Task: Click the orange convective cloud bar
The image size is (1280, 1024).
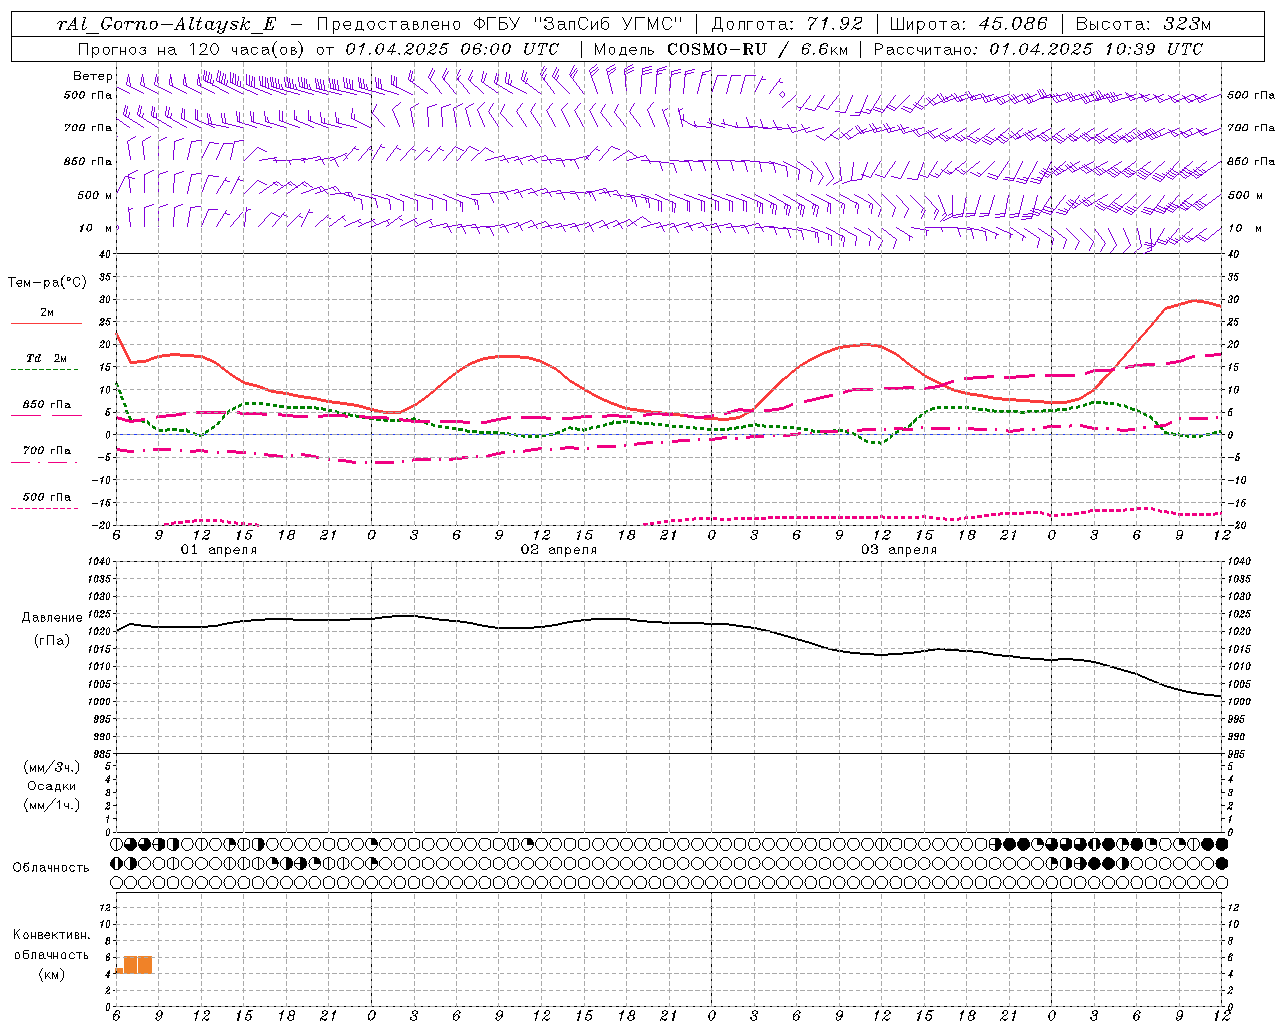Action: [136, 965]
